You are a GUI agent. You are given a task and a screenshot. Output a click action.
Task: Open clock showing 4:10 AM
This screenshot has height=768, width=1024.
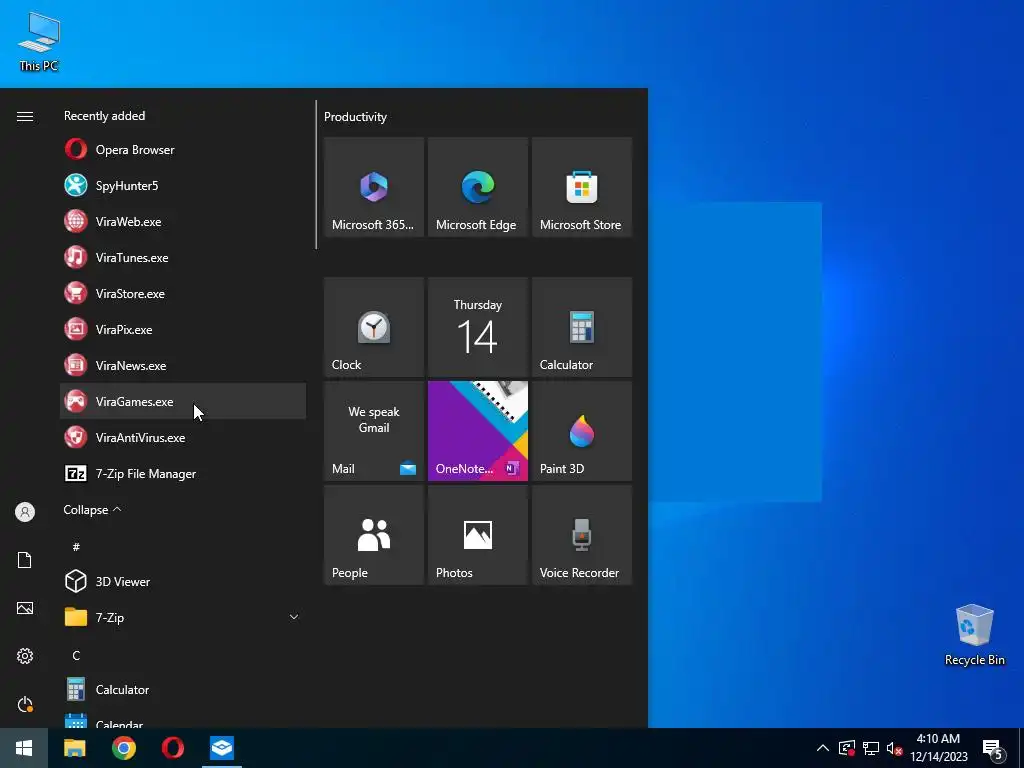click(938, 748)
